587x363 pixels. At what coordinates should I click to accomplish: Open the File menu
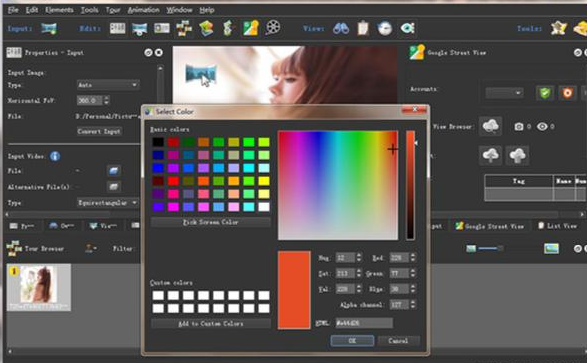point(13,10)
